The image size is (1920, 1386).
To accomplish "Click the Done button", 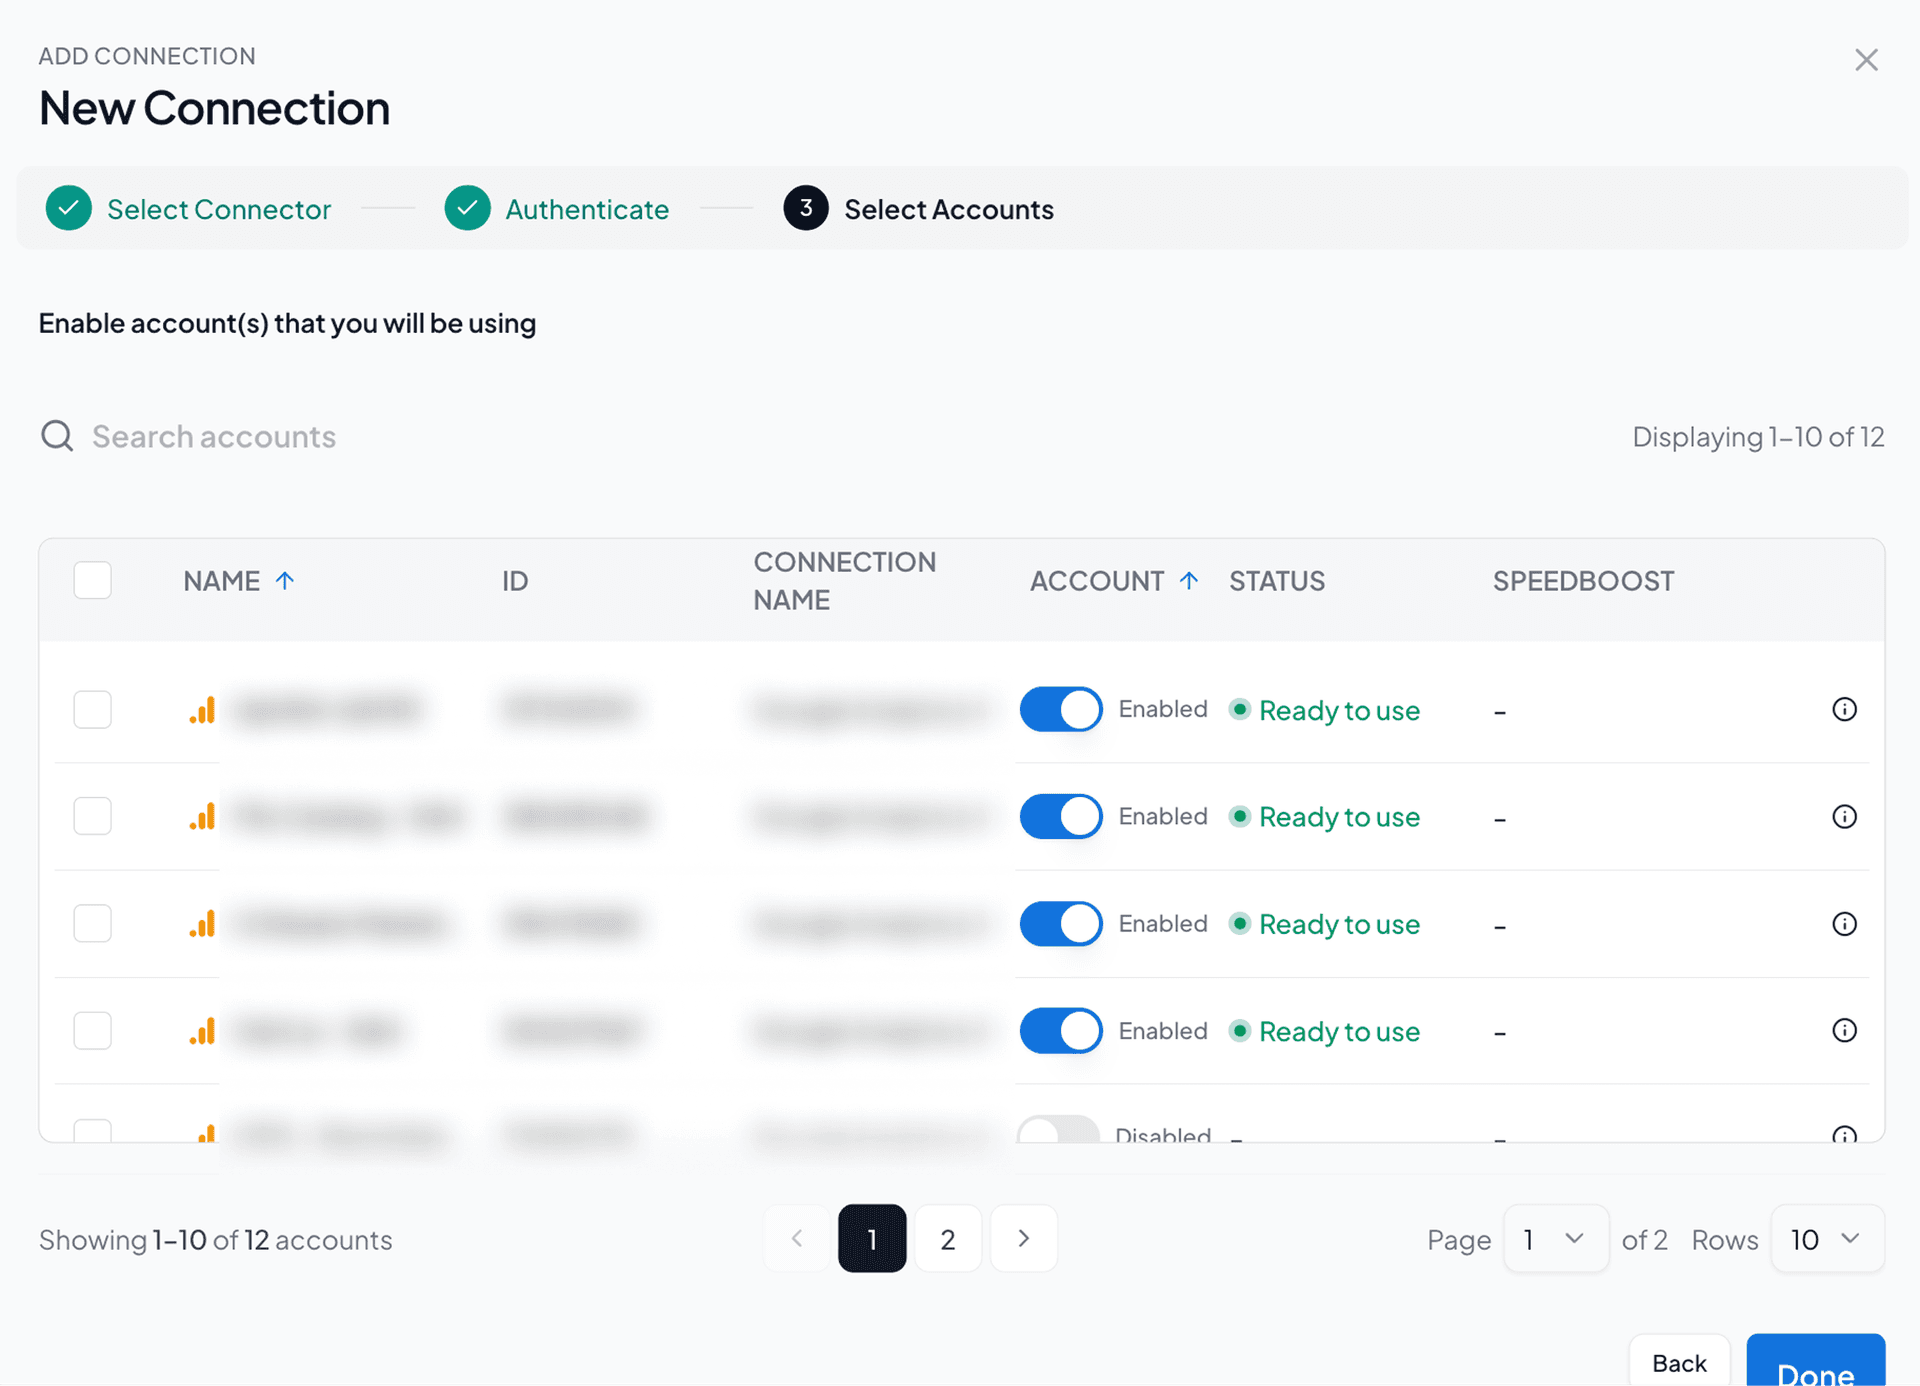I will tap(1816, 1362).
